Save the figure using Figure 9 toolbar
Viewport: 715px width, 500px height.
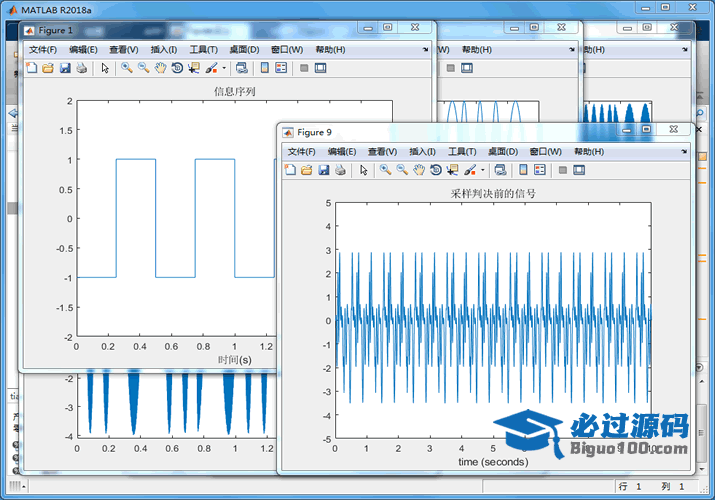(x=324, y=170)
